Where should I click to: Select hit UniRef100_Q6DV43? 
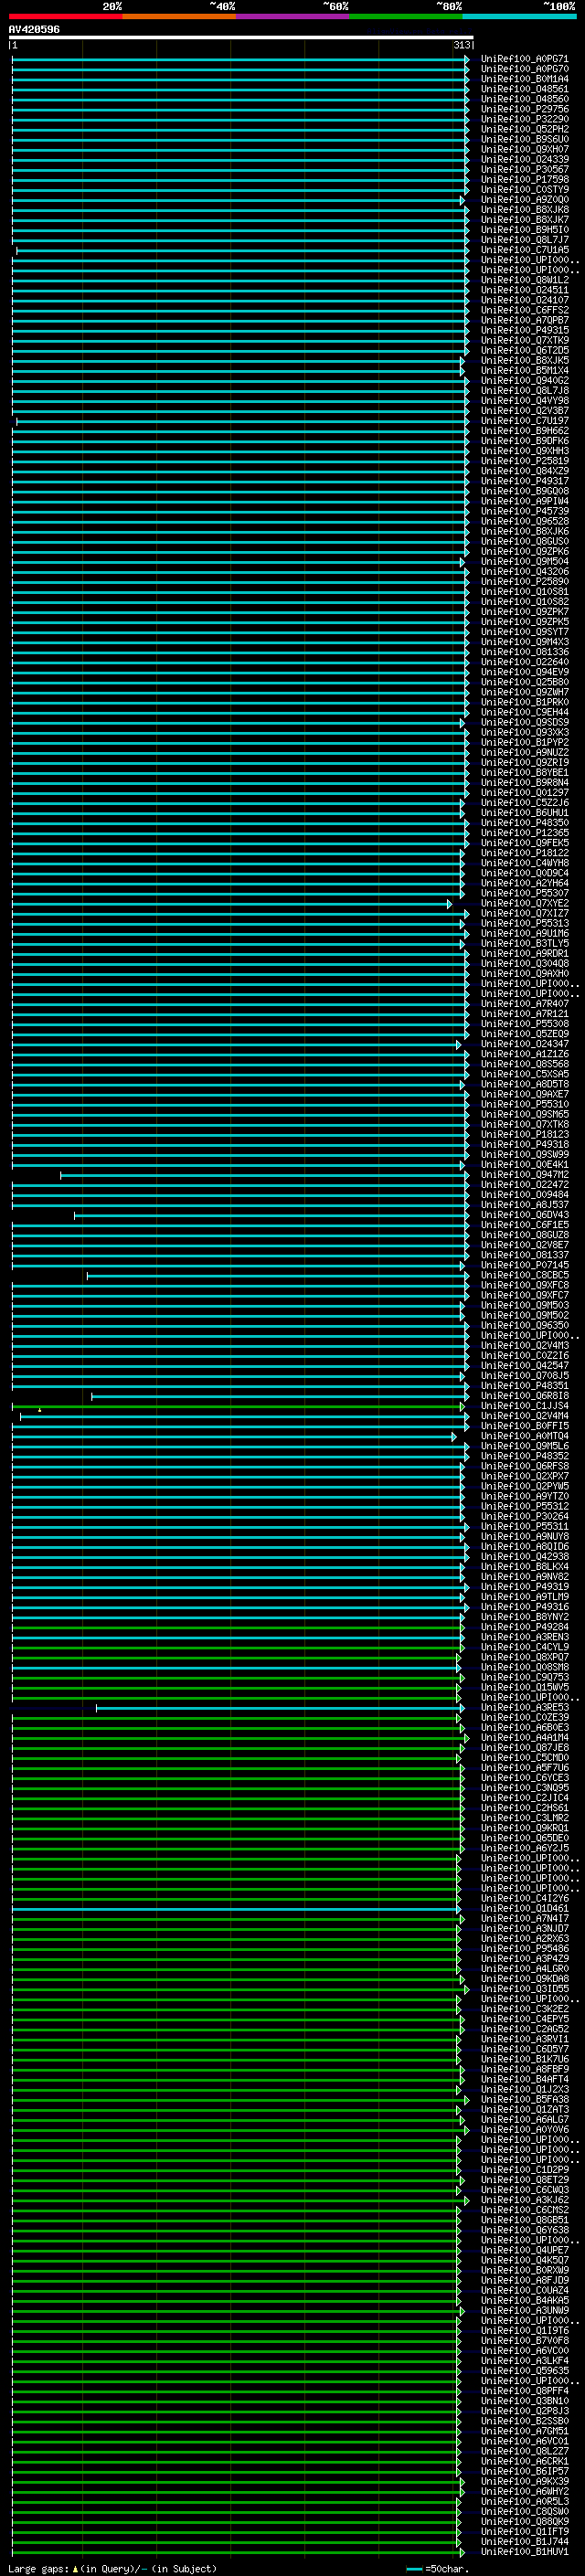pos(524,1215)
